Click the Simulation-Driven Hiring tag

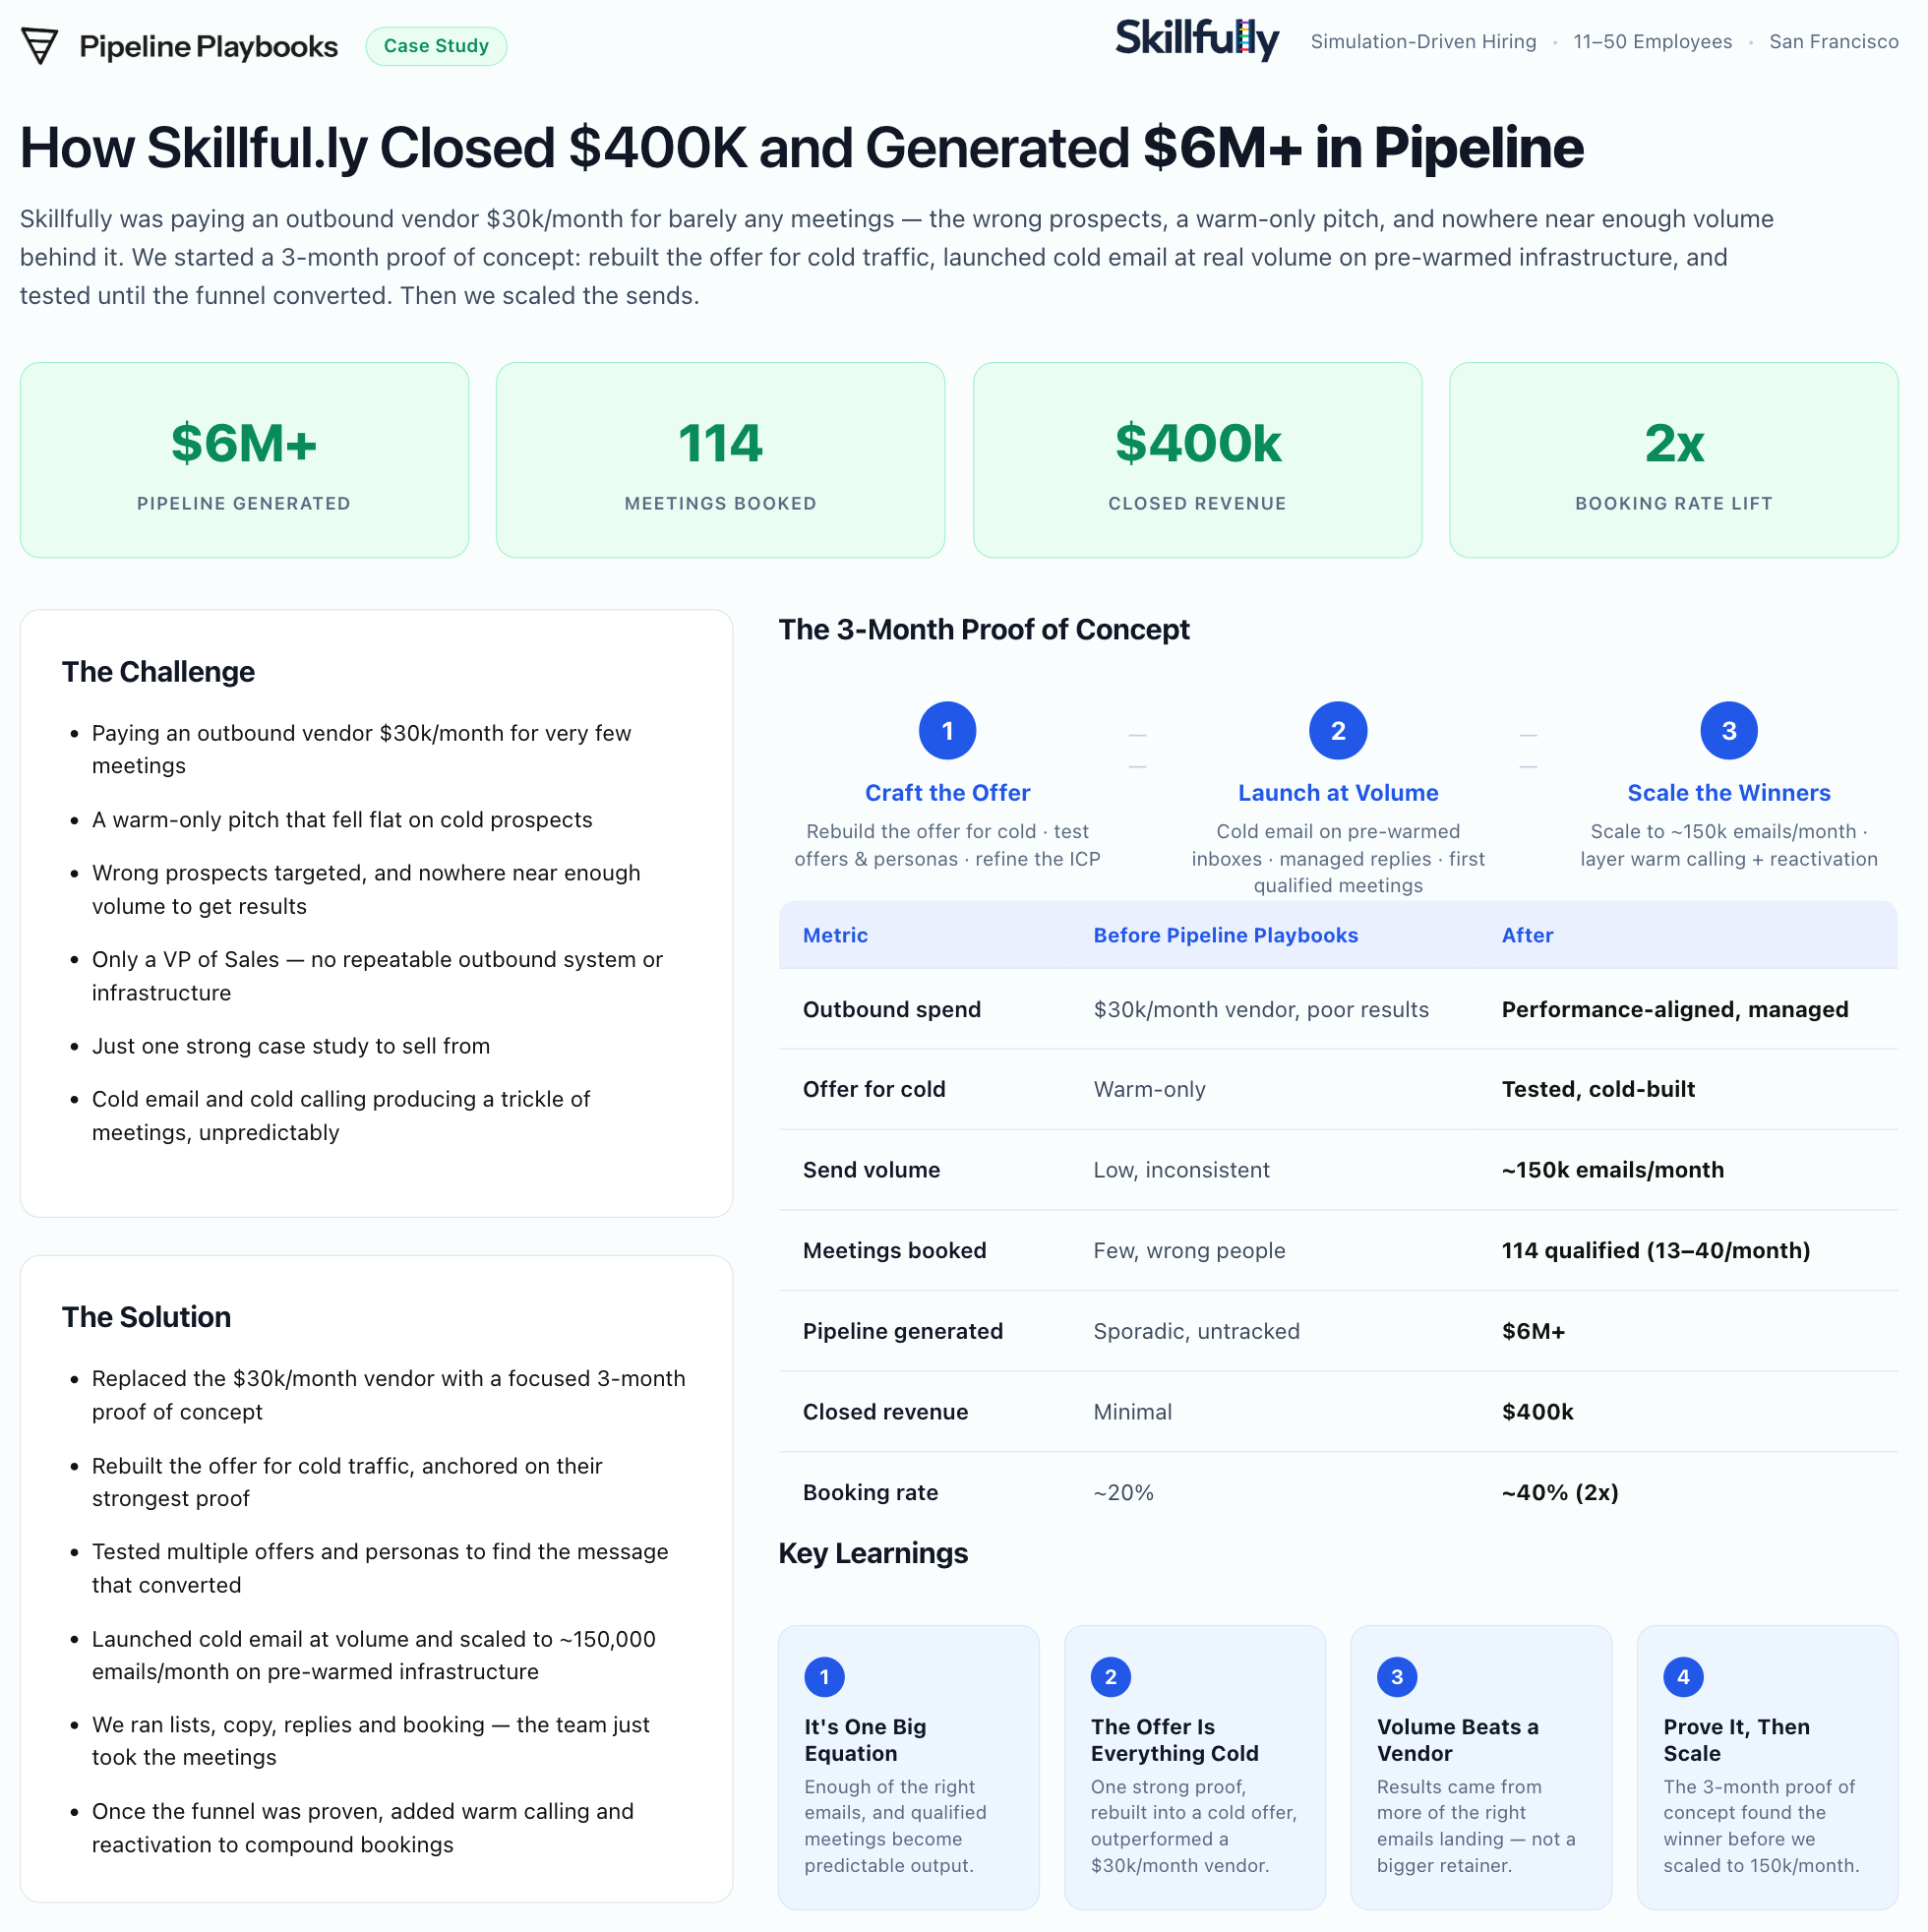click(x=1423, y=42)
